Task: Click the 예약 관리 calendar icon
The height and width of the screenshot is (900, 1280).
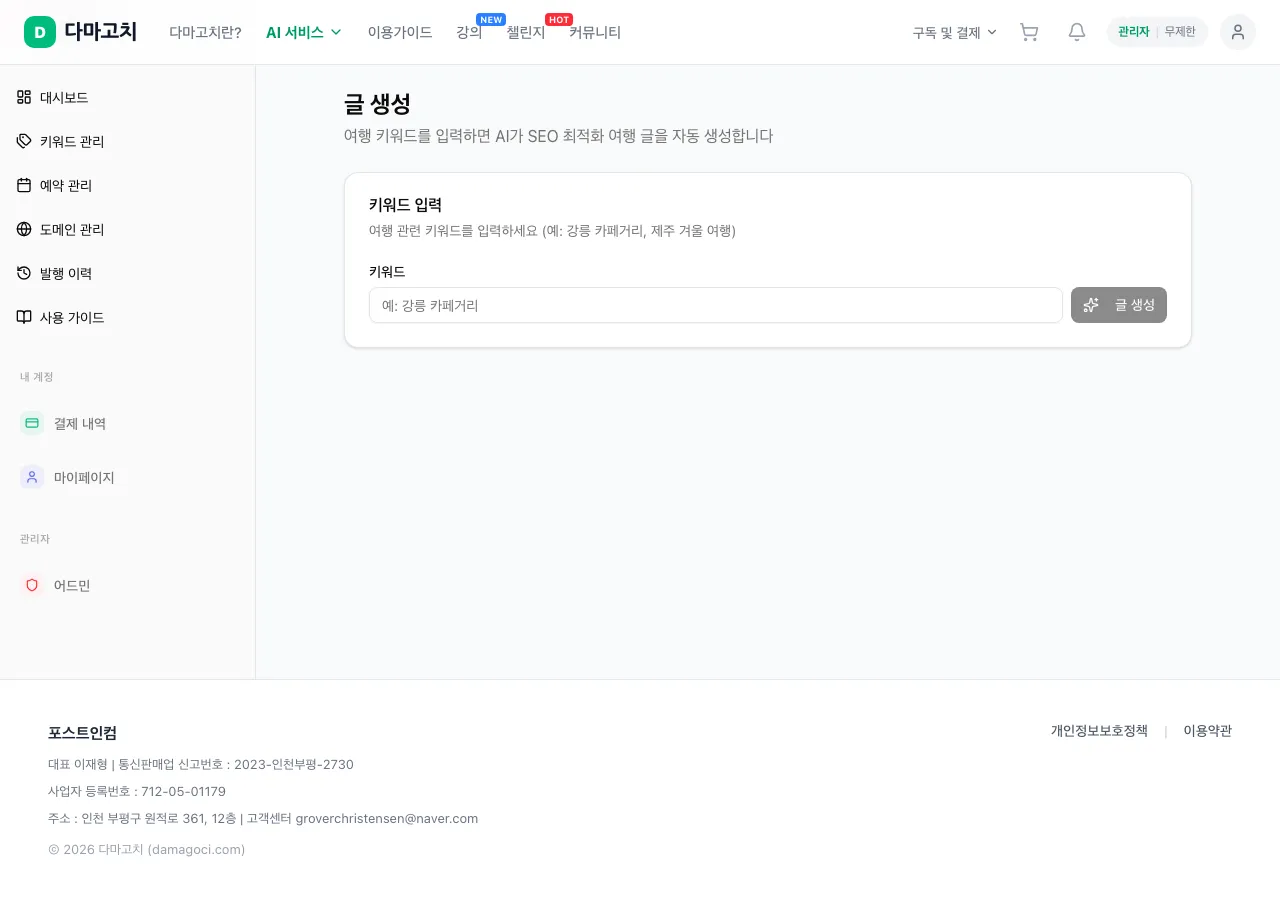Action: [x=24, y=185]
